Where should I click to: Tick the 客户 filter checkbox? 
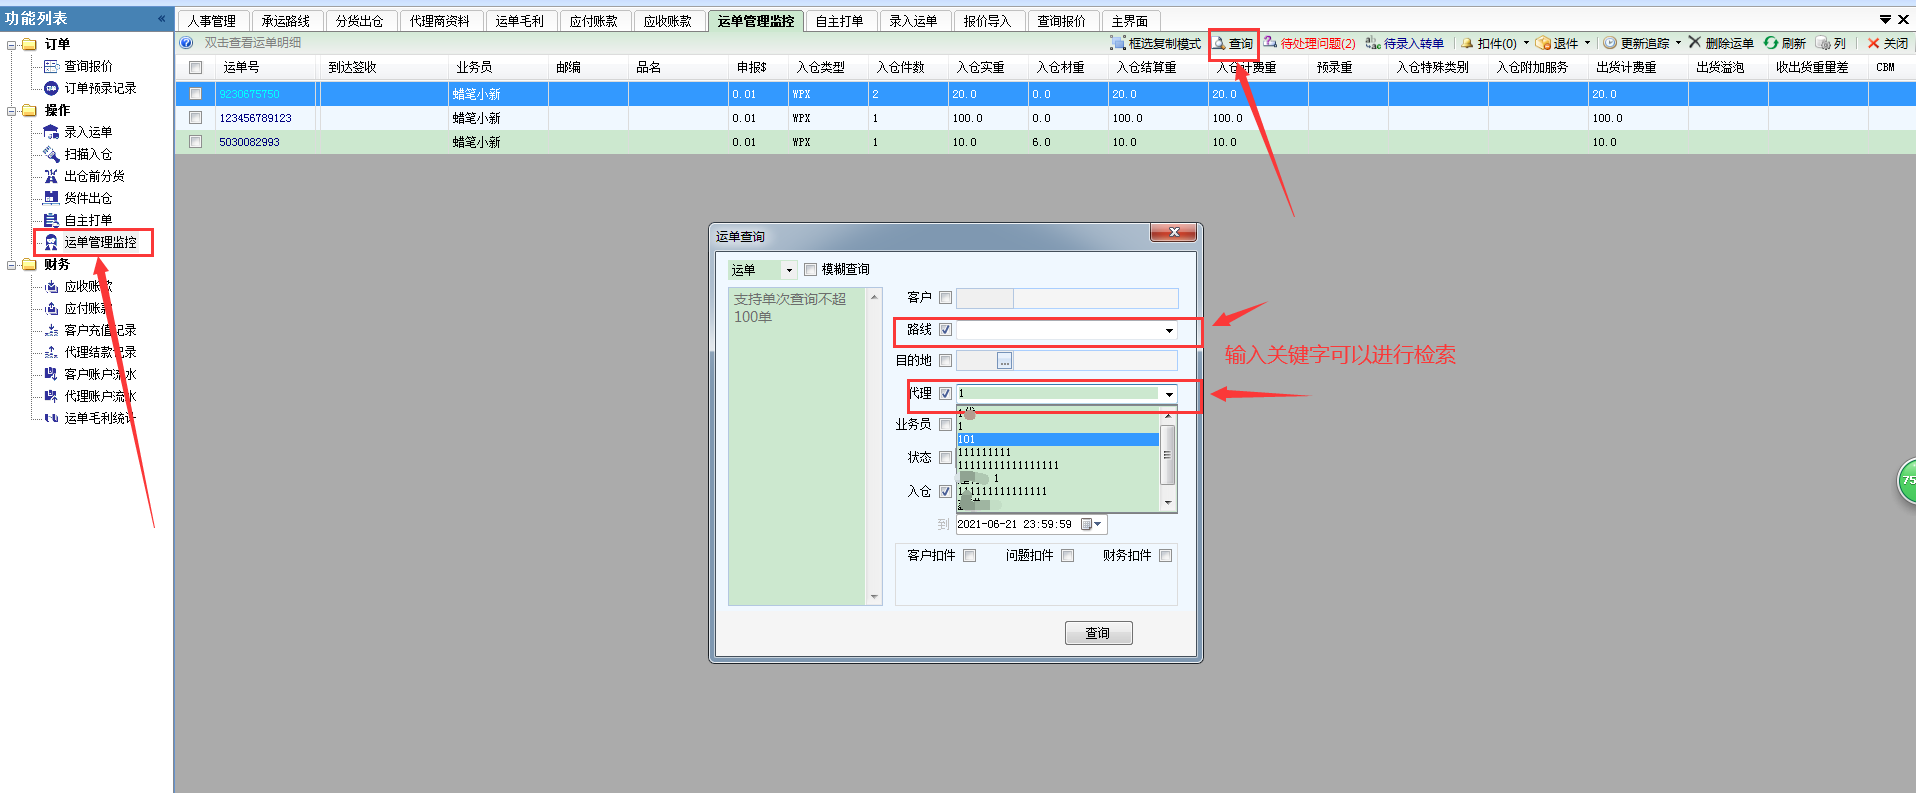pyautogui.click(x=945, y=297)
